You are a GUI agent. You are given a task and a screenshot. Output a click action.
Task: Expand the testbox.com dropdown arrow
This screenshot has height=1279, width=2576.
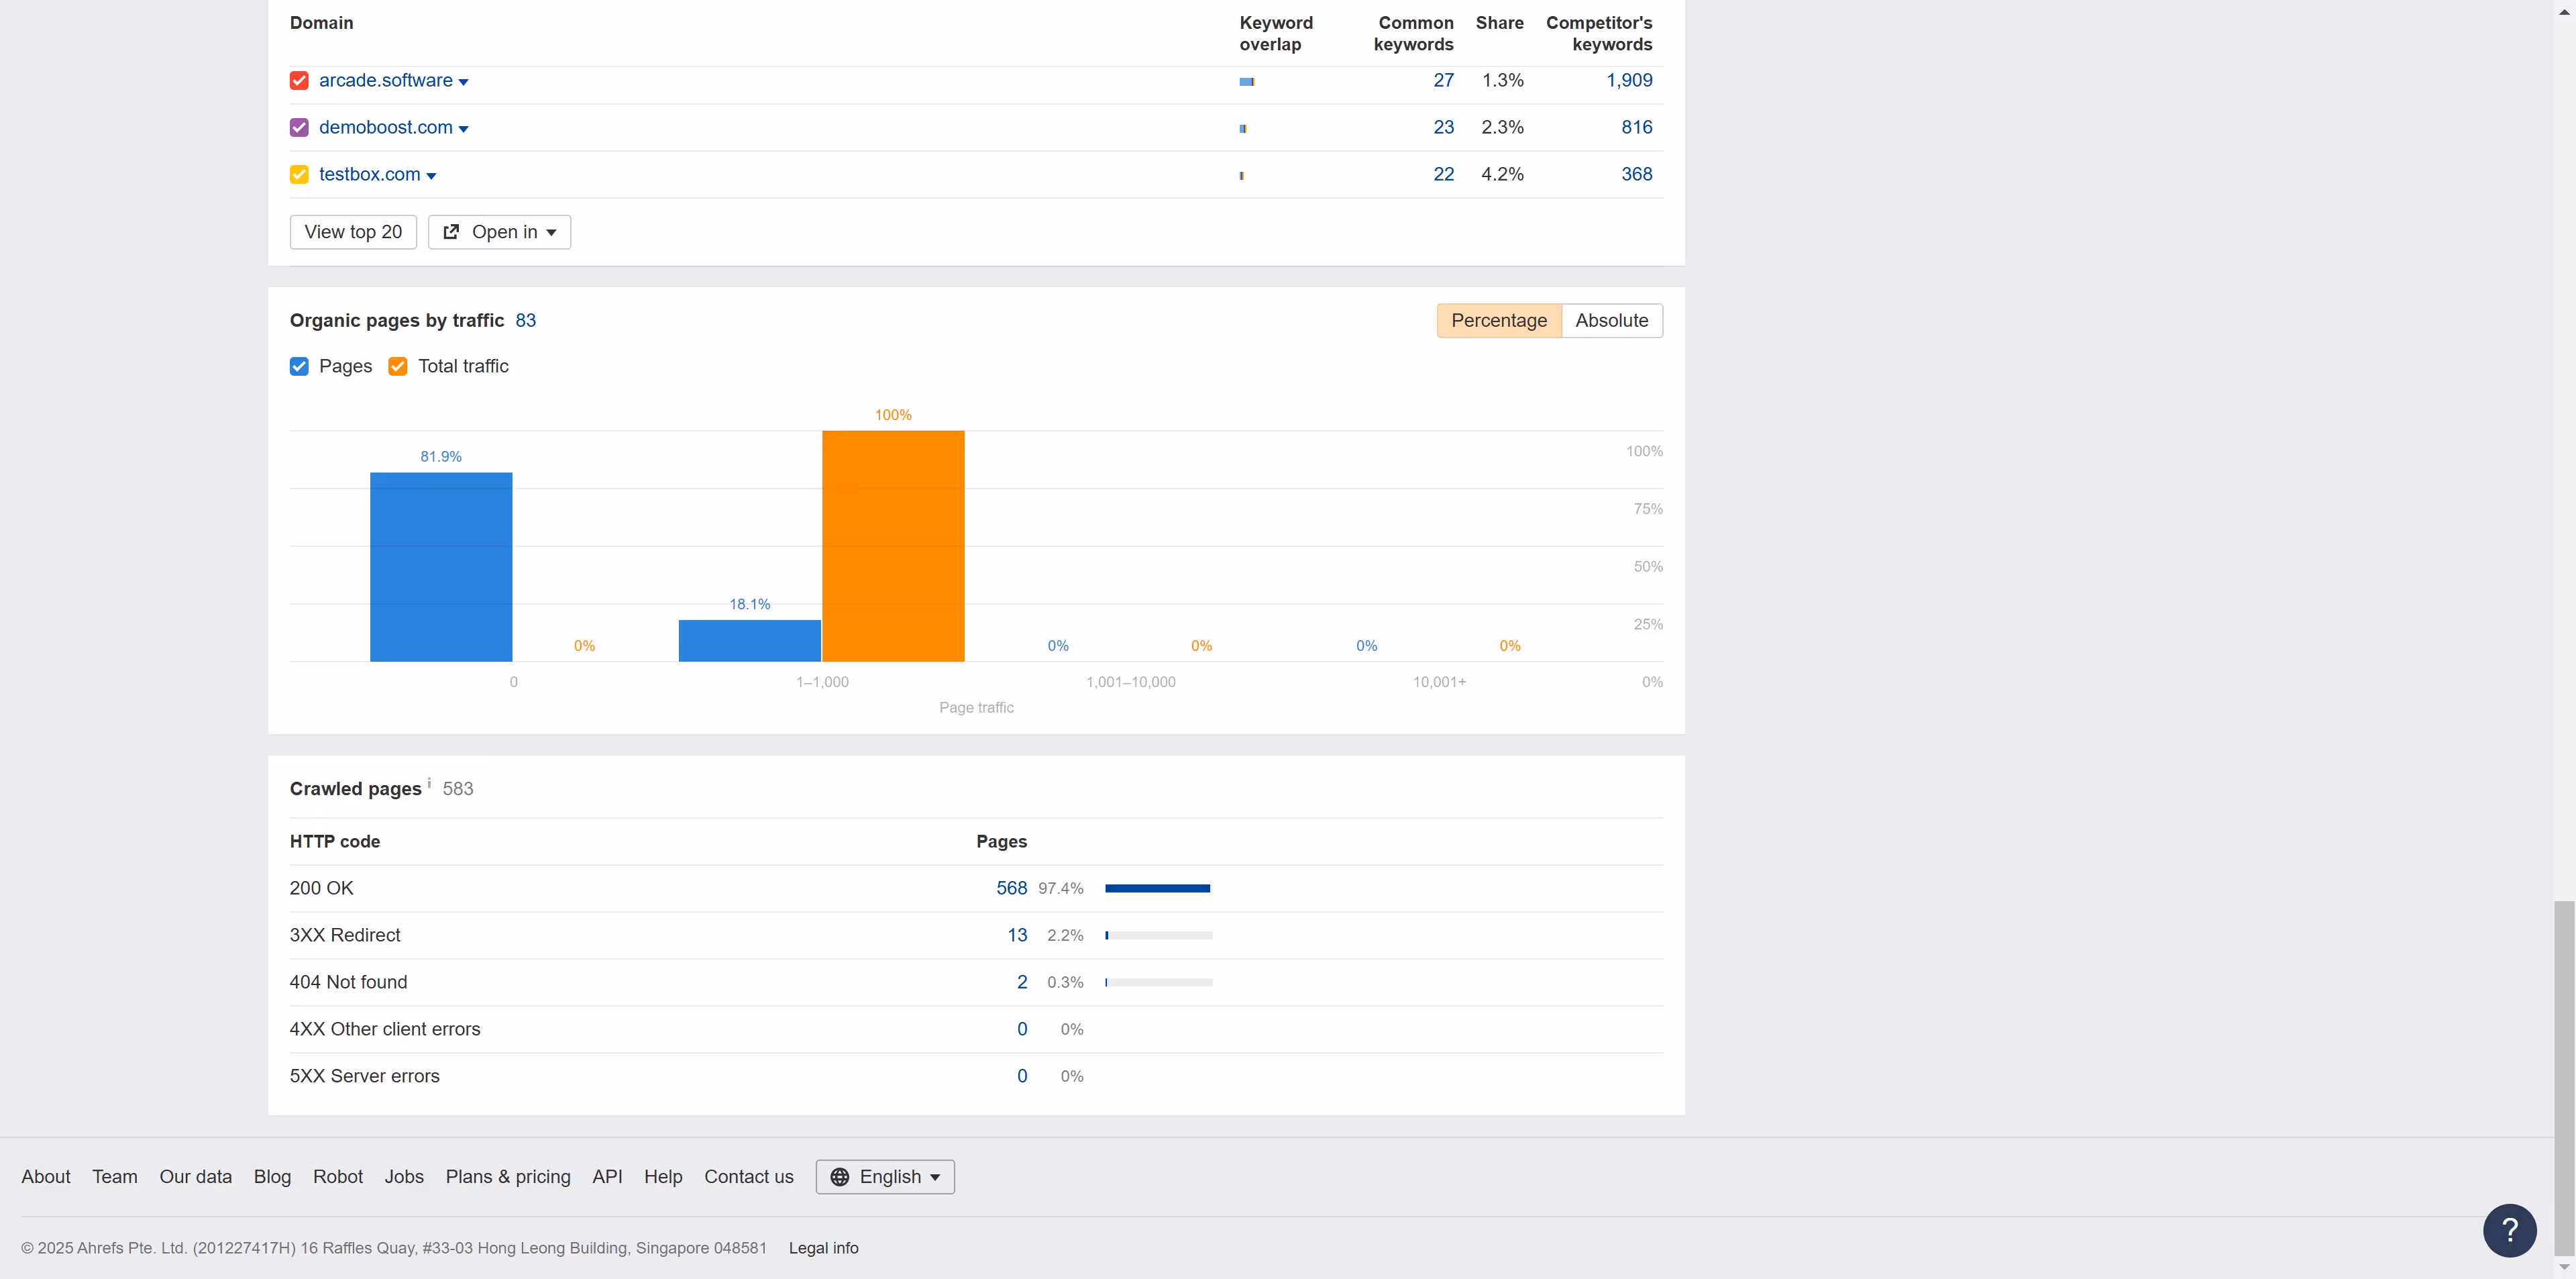point(431,175)
